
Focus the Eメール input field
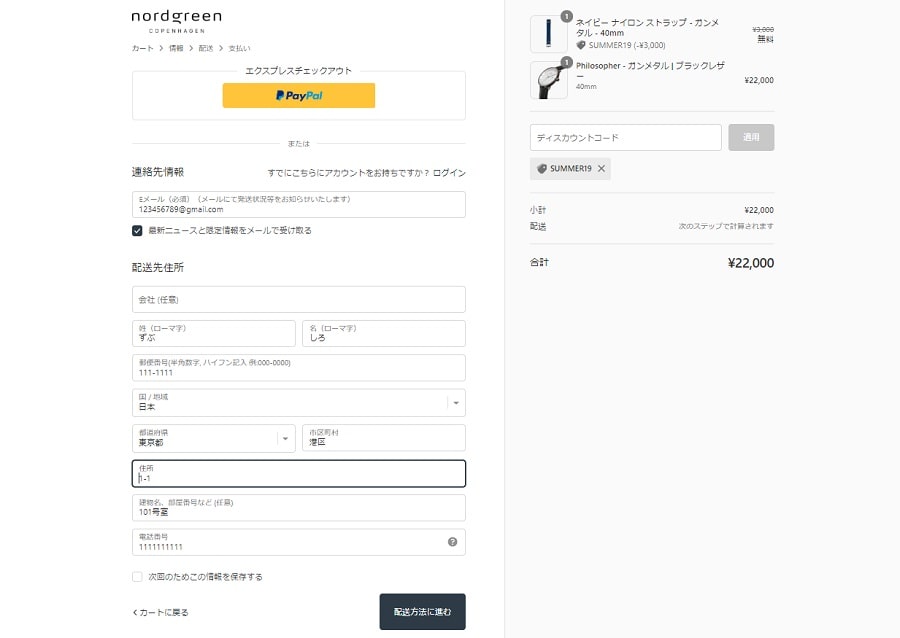(x=298, y=204)
